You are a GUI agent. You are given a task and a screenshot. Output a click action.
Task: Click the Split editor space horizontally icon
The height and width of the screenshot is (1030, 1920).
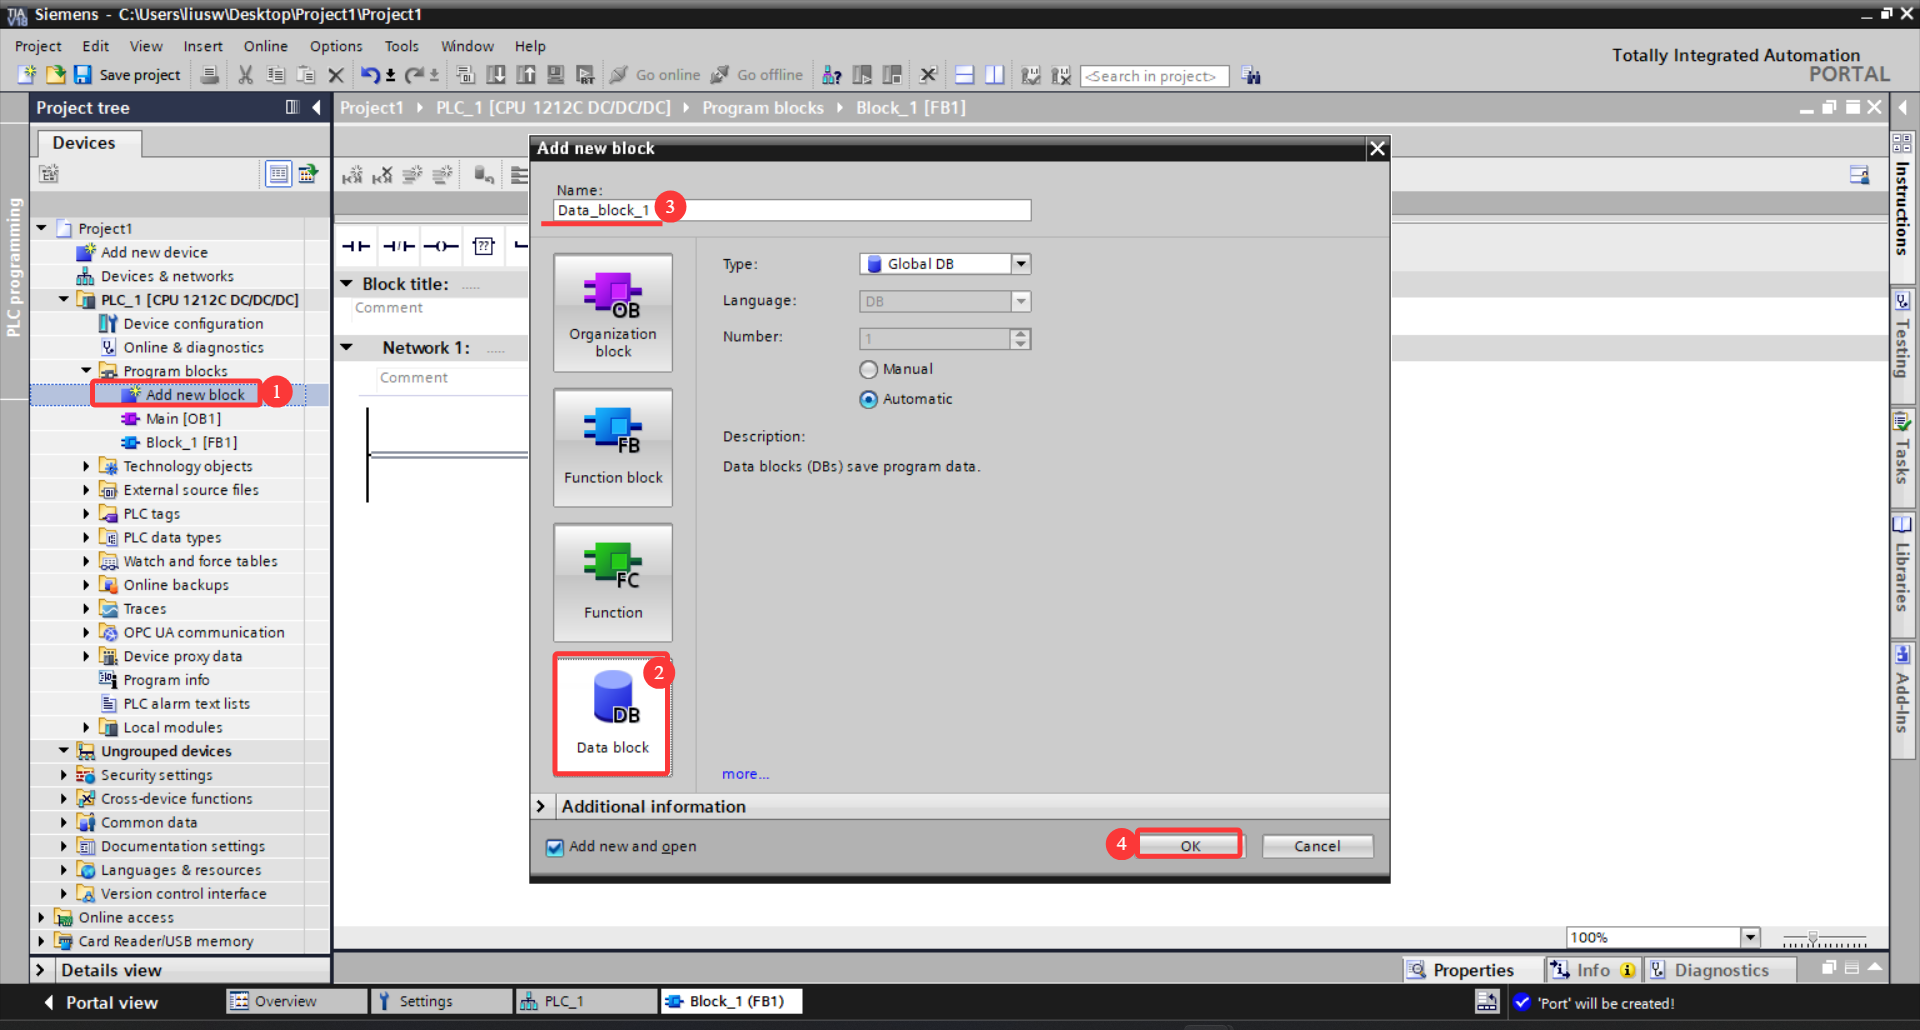(964, 75)
